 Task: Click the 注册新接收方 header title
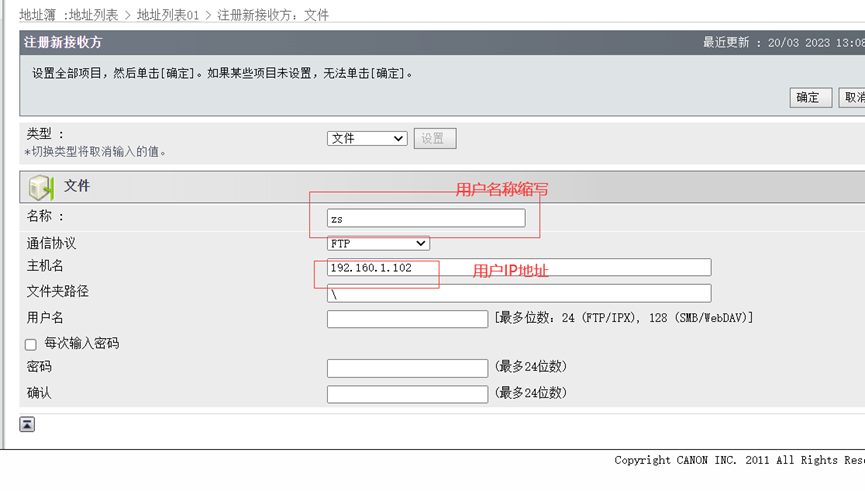coord(63,43)
